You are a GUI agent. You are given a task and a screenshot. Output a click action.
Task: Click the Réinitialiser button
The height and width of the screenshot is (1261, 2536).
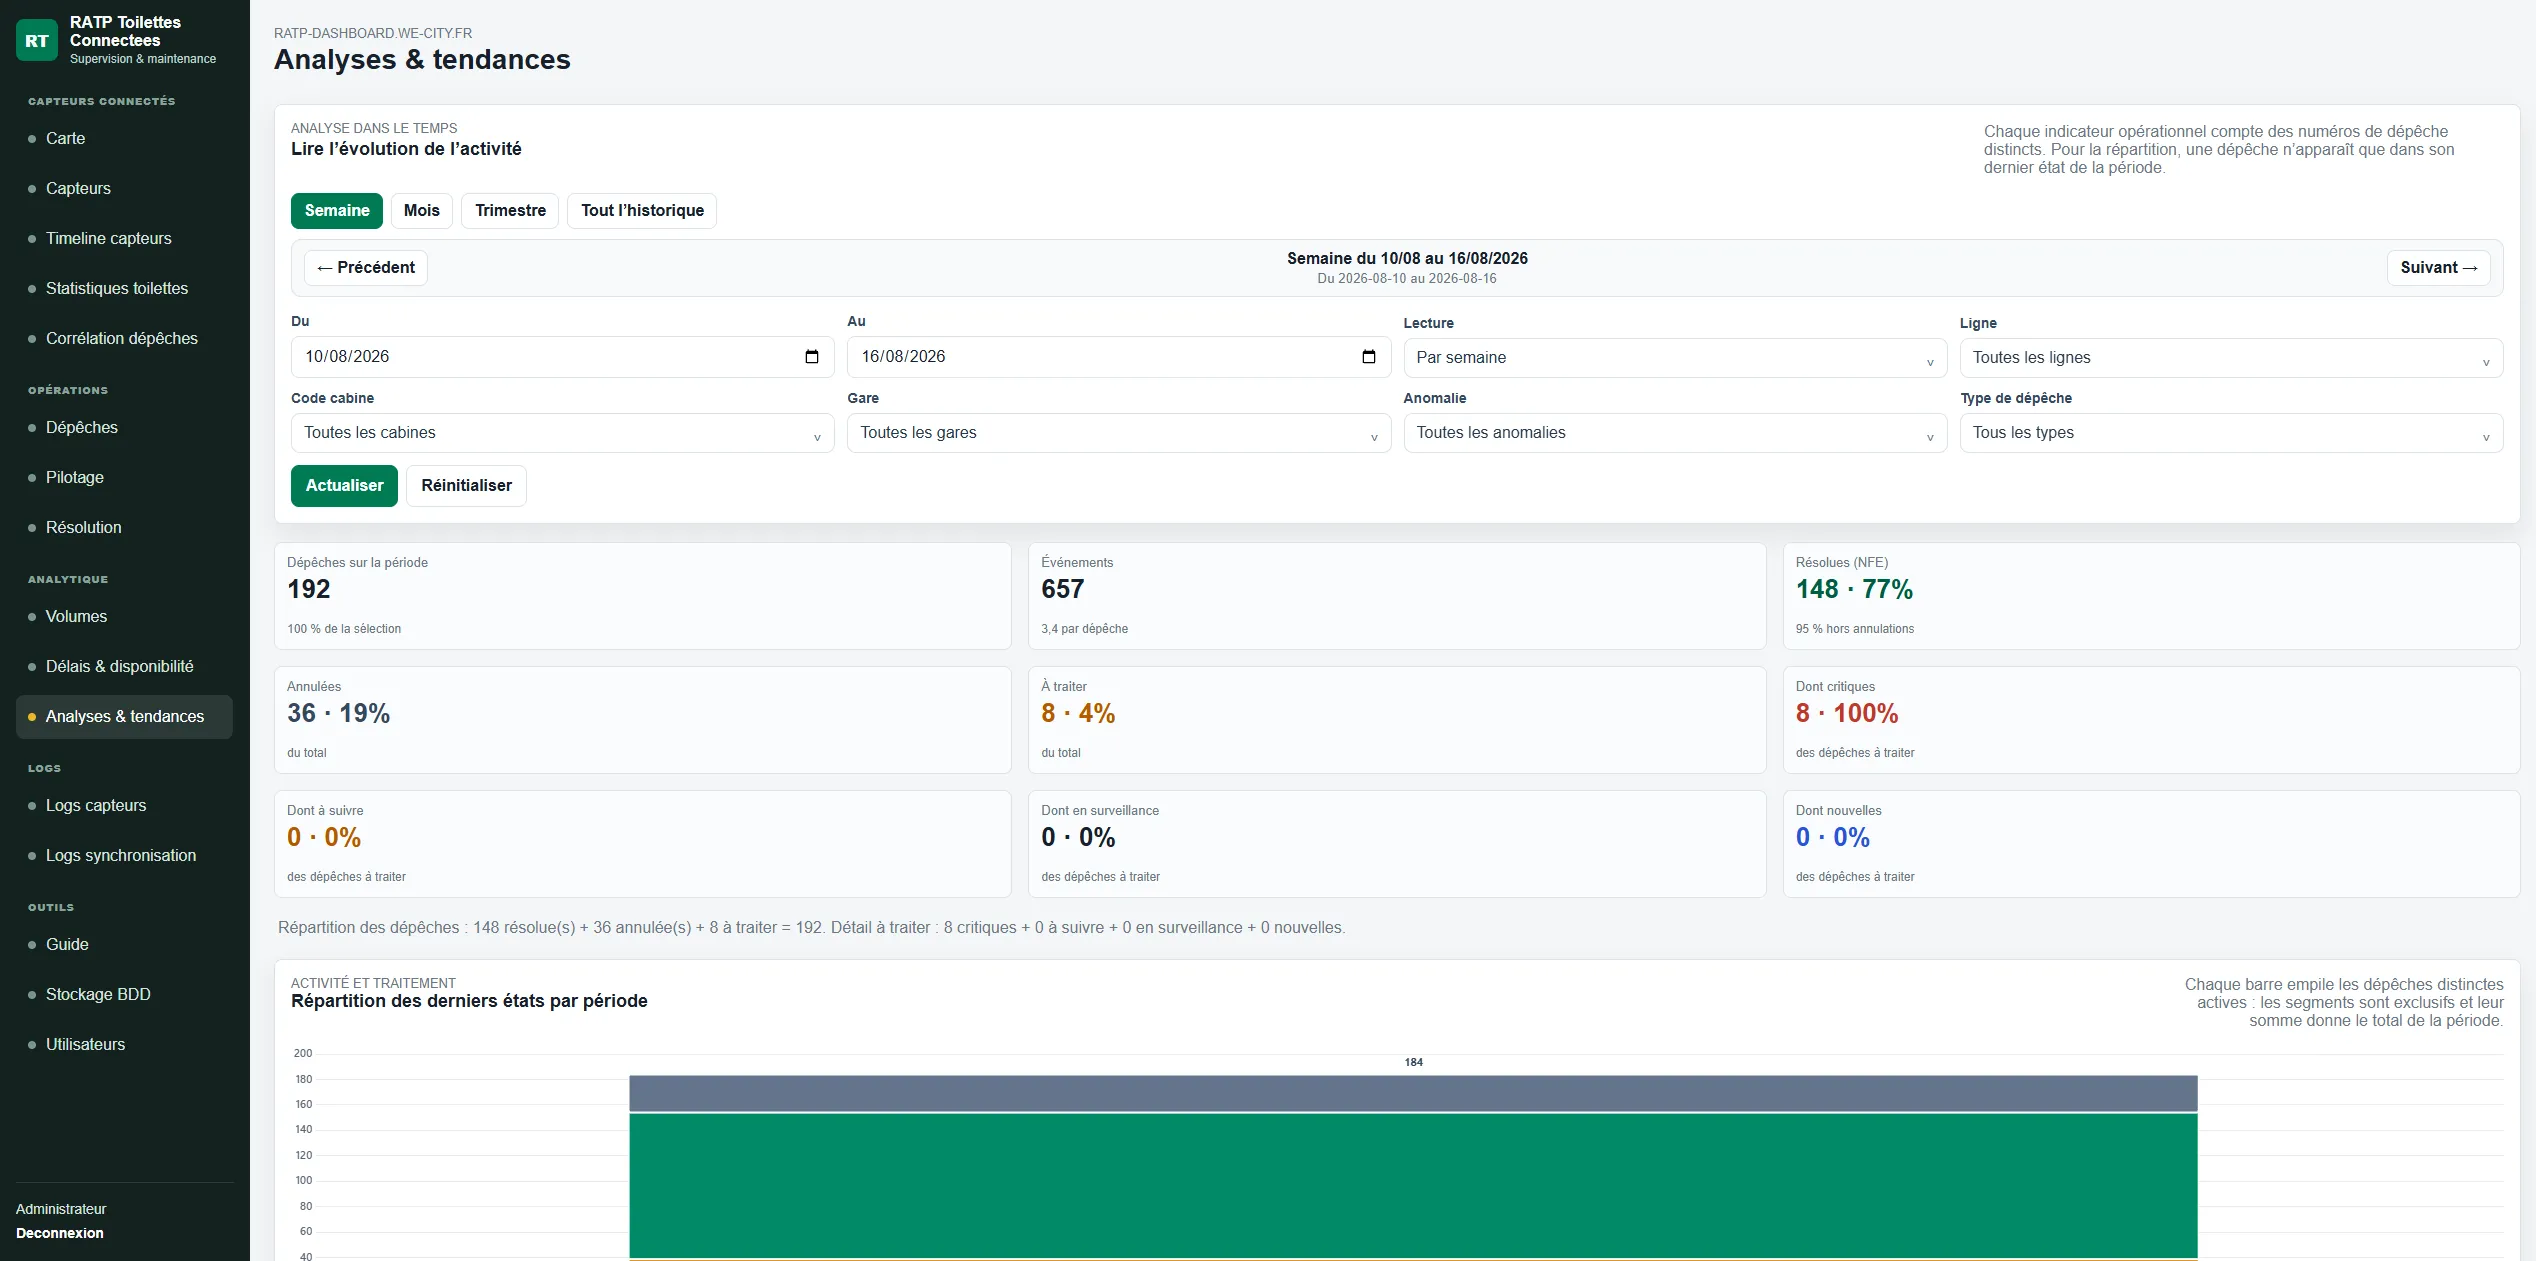point(466,486)
